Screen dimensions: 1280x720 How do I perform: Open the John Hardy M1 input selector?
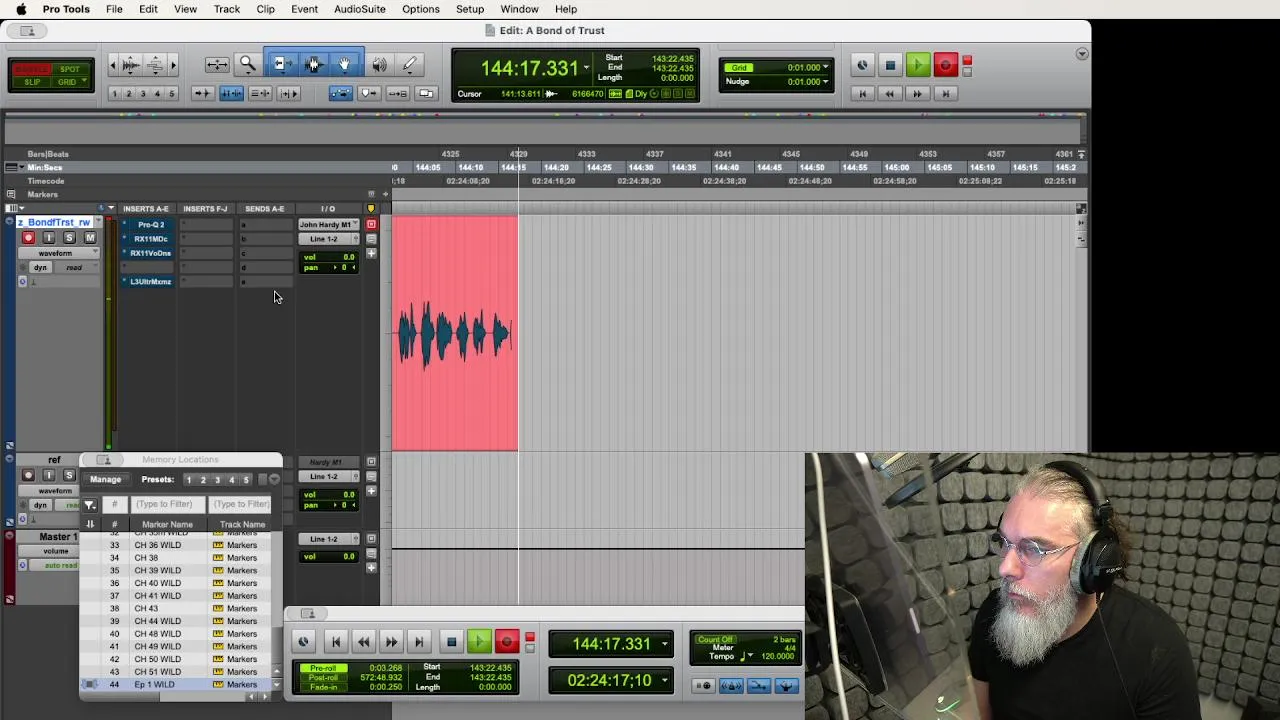(x=328, y=225)
